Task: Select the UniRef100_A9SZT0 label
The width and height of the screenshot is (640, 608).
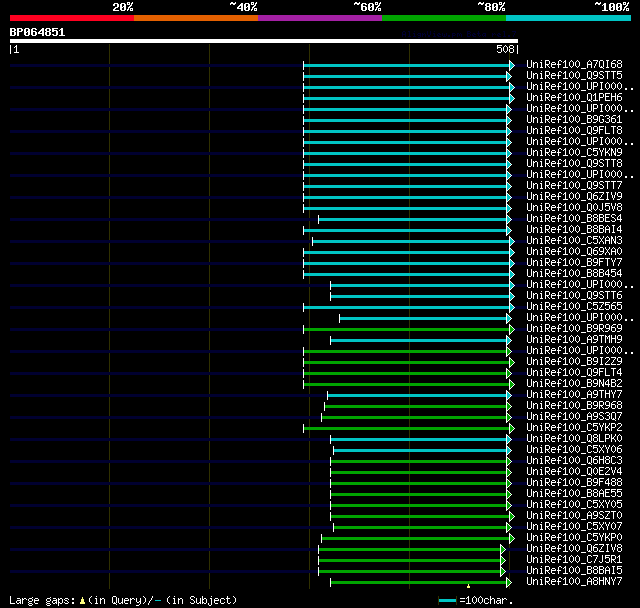Action: pos(574,516)
